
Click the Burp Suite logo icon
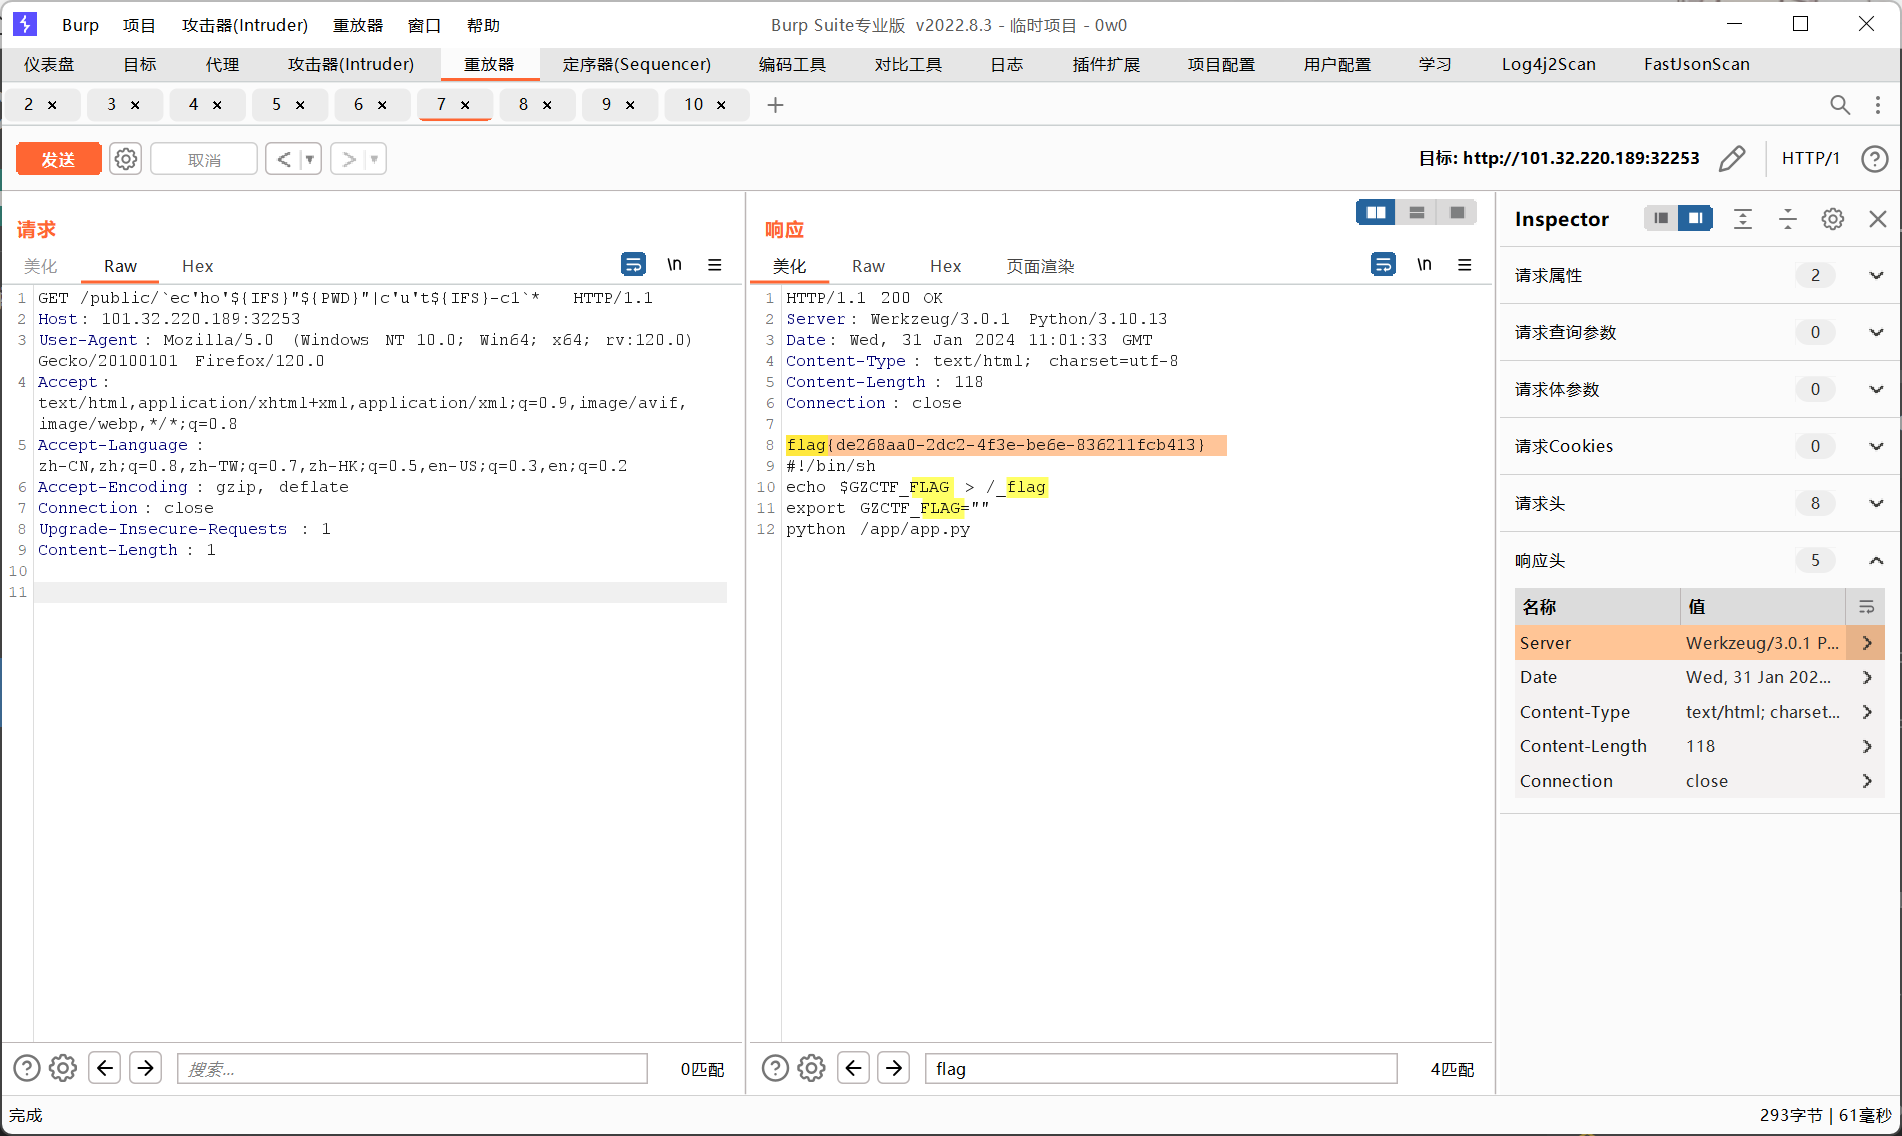coord(25,24)
